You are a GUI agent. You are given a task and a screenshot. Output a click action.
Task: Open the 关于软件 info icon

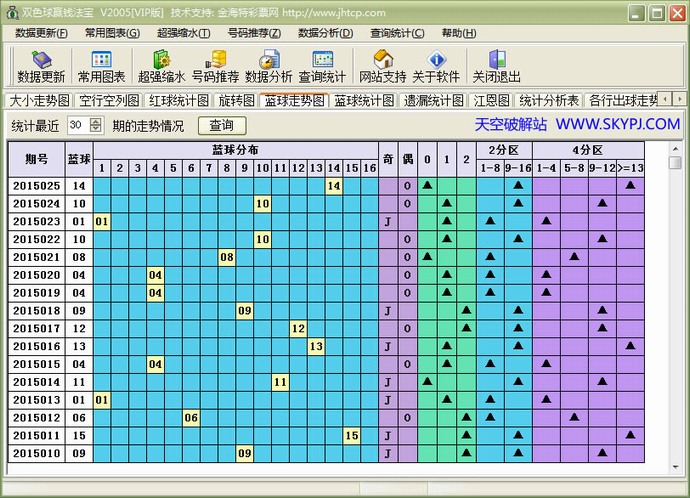click(436, 66)
